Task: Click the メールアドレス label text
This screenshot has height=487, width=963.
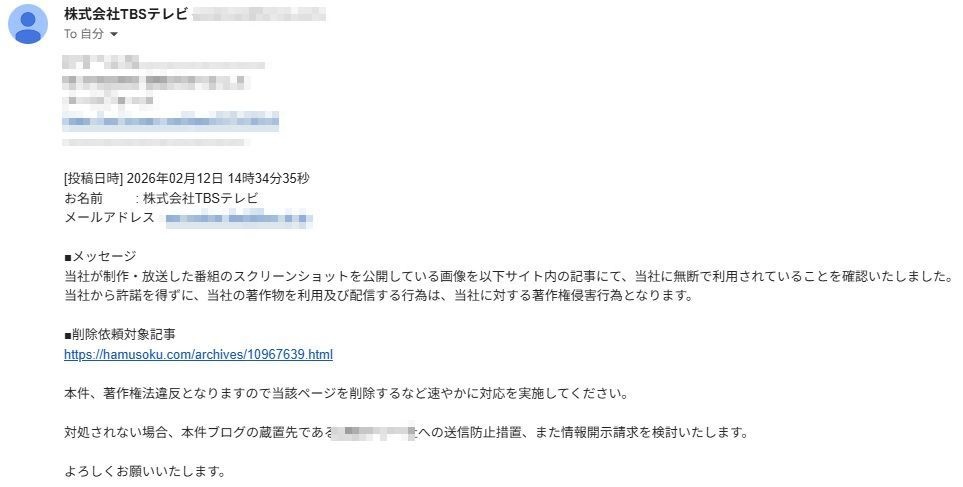Action: click(109, 217)
